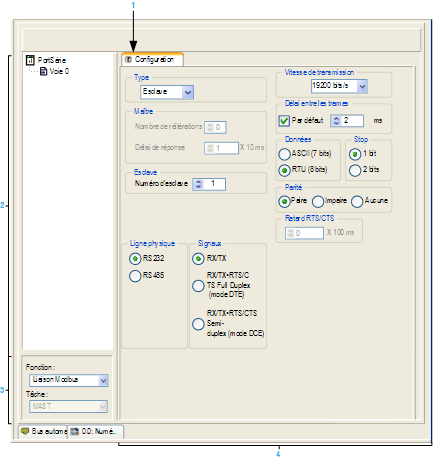Select the 2 bits stop option
Screen dimensions: 433x460
[355, 170]
